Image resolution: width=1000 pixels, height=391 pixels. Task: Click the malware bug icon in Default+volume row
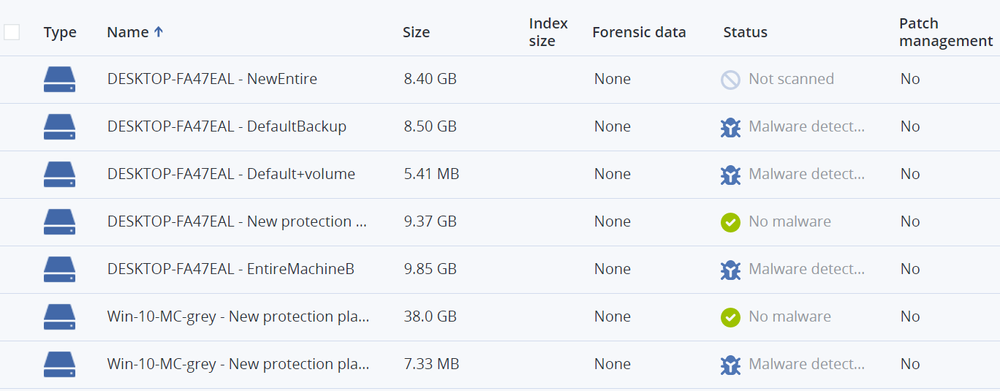point(730,174)
